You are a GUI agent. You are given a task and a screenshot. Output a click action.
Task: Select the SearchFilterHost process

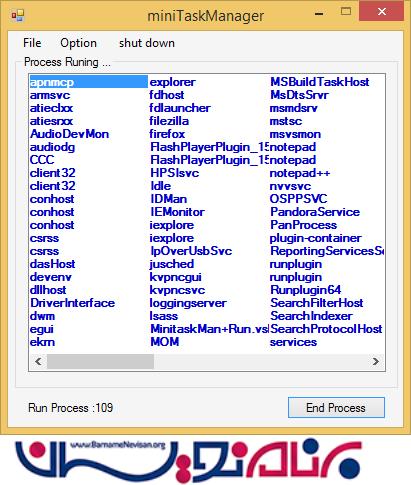pyautogui.click(x=317, y=303)
